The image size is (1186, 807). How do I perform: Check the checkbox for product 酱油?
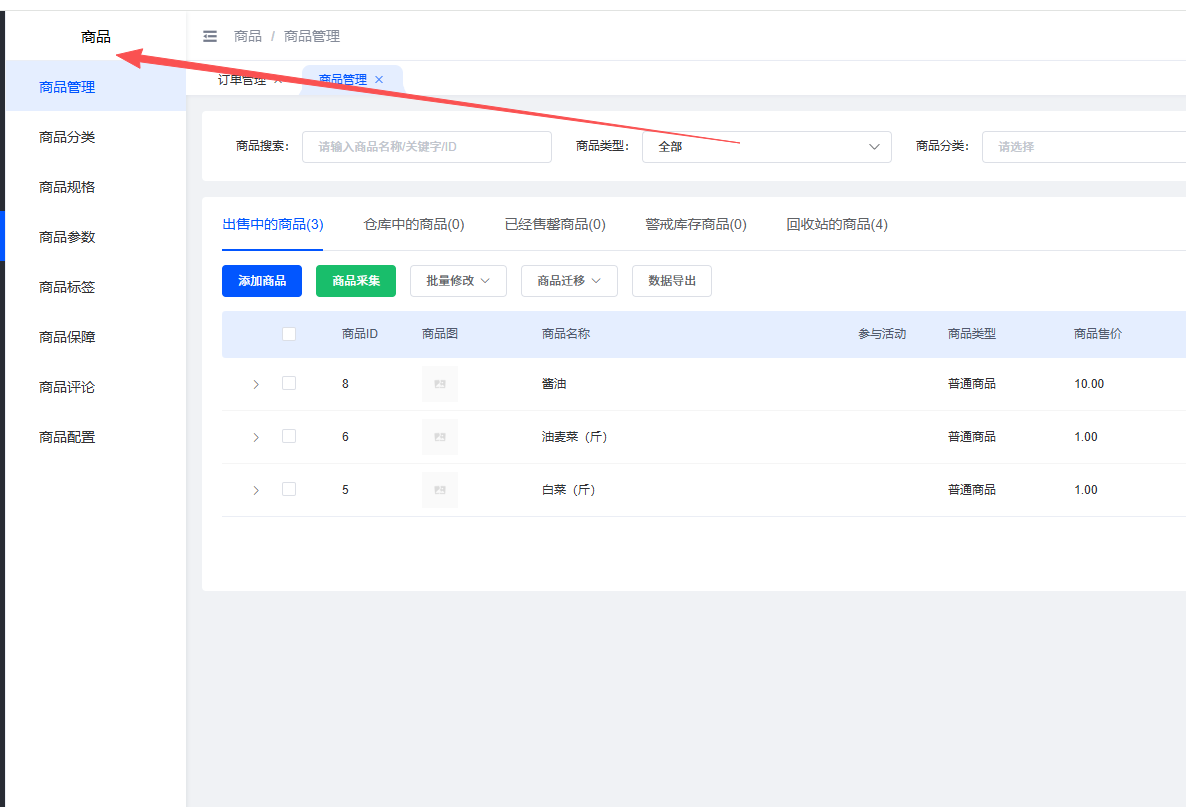pyautogui.click(x=289, y=383)
